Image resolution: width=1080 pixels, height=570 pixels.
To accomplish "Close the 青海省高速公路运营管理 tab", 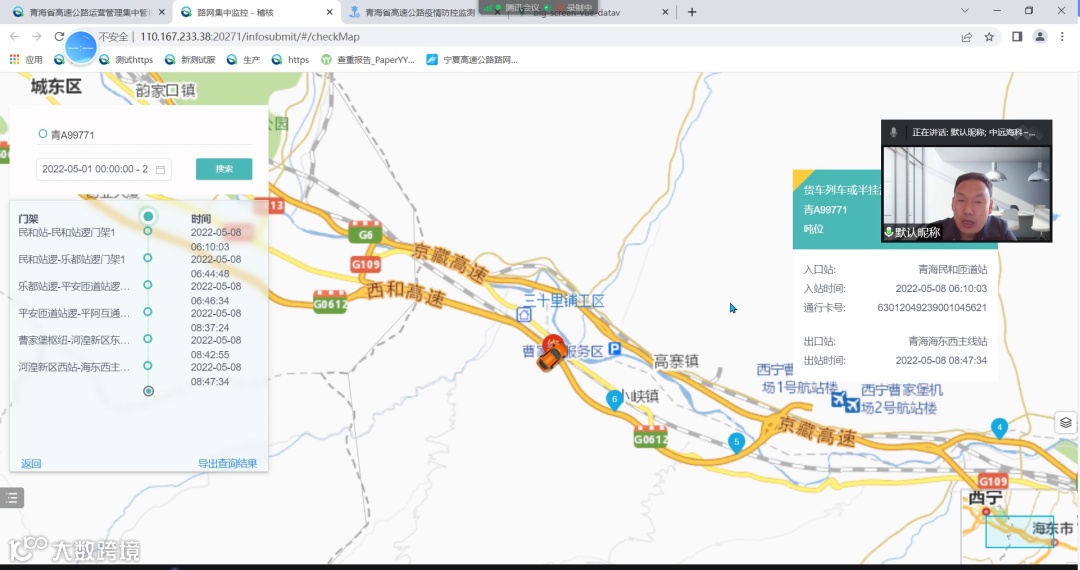I will (x=162, y=12).
